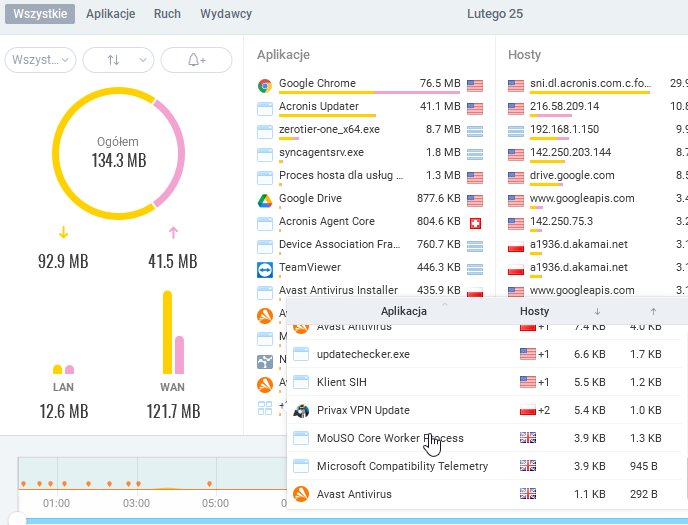This screenshot has width=688, height=525.
Task: Open the Wydawcy tab
Action: [226, 14]
